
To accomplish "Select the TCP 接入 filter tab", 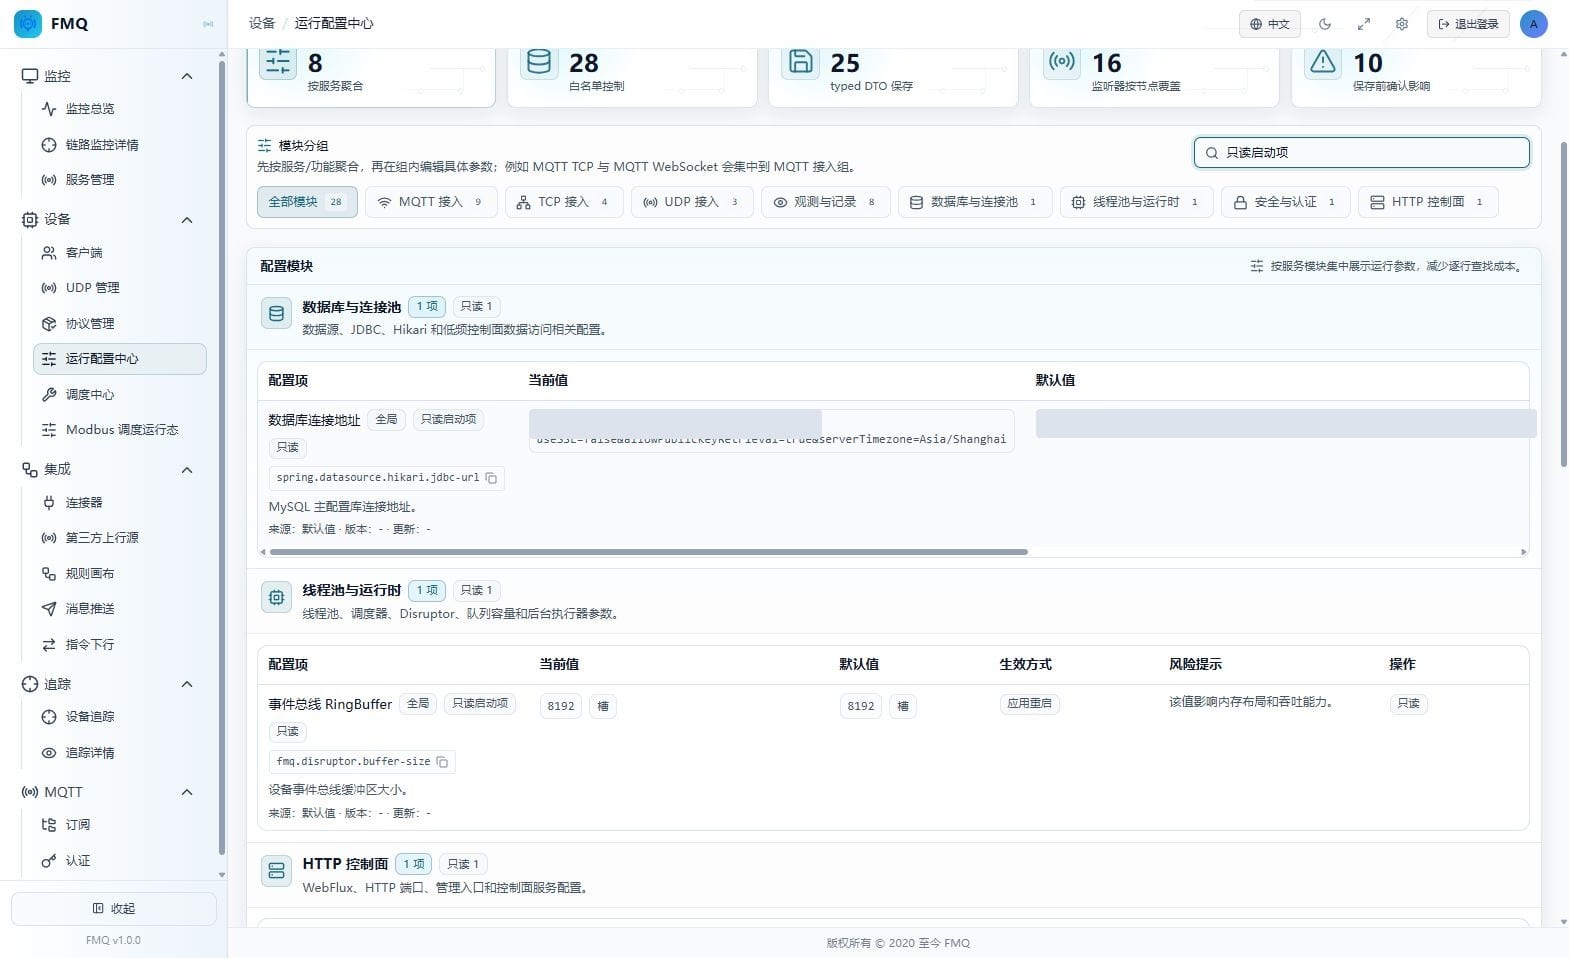I will click(564, 202).
